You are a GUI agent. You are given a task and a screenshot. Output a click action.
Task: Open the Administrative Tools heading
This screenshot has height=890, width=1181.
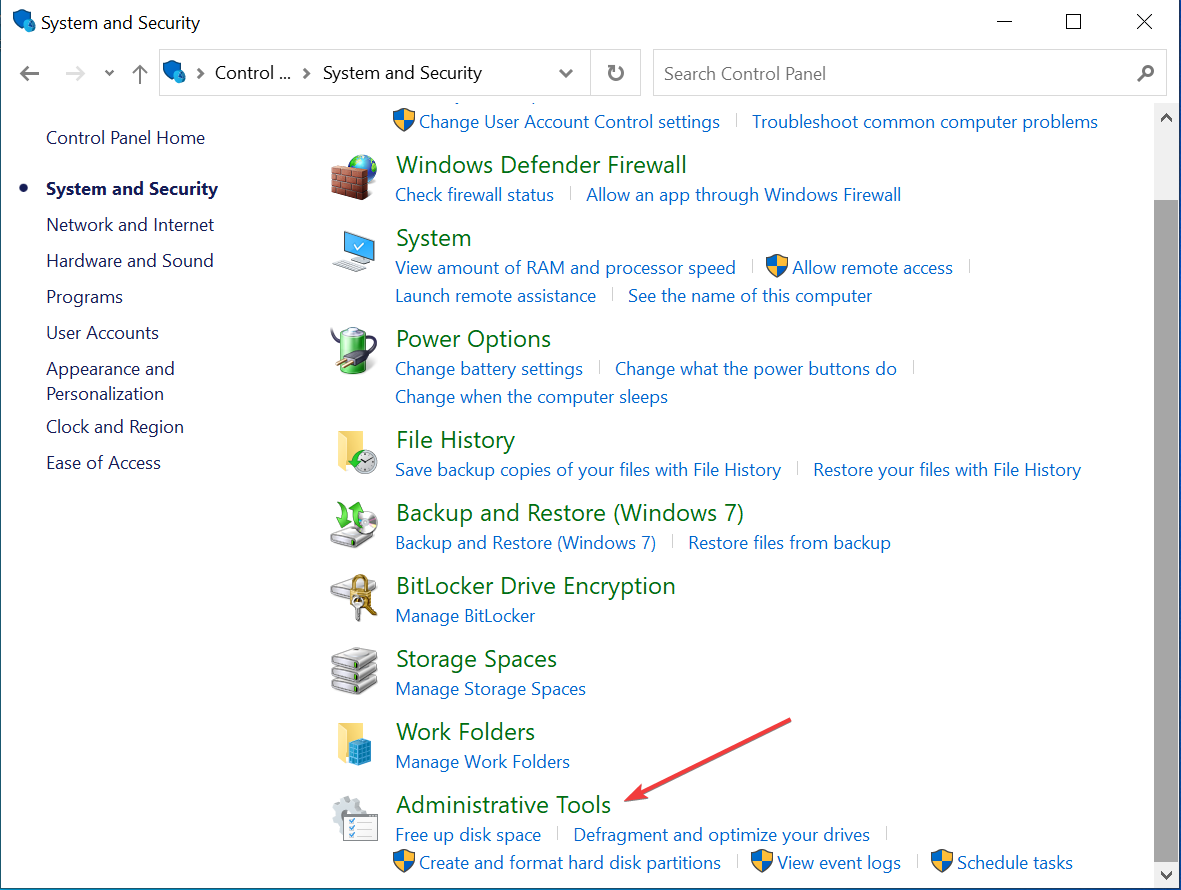coord(503,805)
